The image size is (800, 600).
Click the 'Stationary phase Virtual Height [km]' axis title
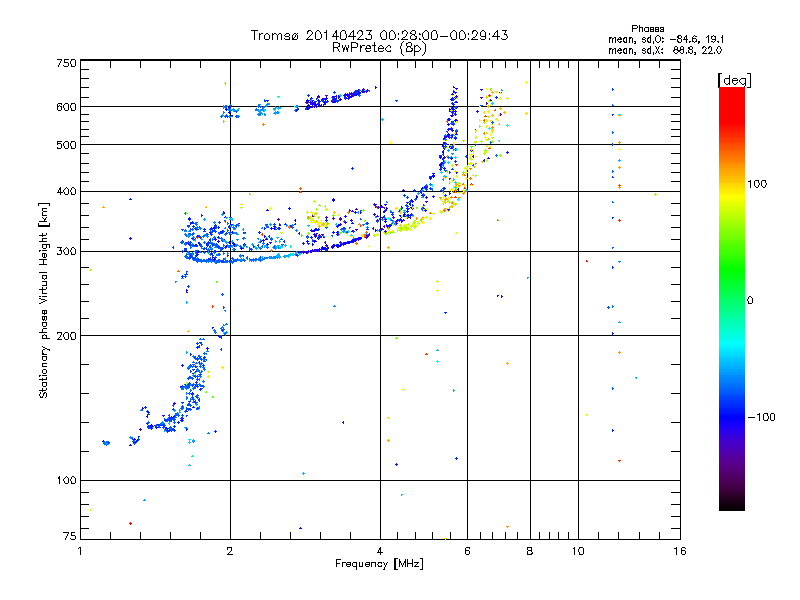point(44,301)
